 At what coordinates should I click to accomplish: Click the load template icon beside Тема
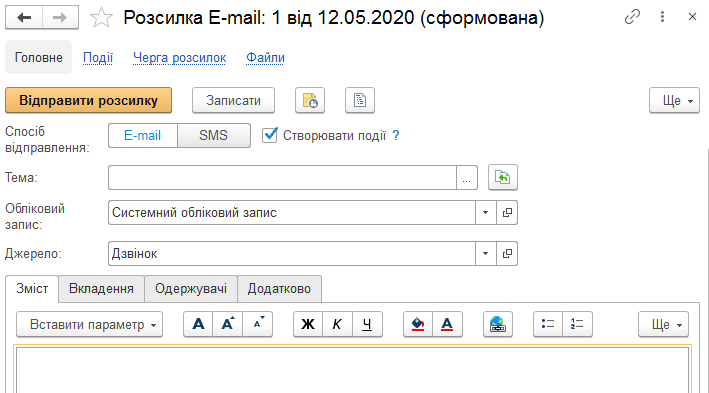point(503,177)
